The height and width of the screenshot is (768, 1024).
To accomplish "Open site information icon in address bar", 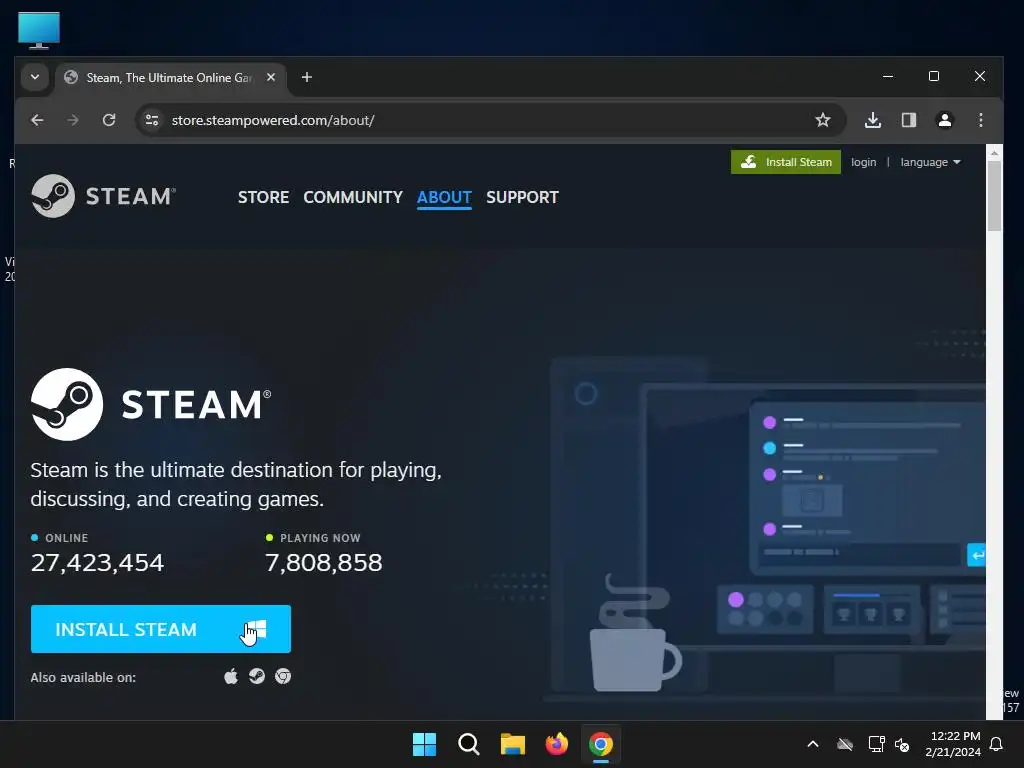I will pyautogui.click(x=152, y=120).
